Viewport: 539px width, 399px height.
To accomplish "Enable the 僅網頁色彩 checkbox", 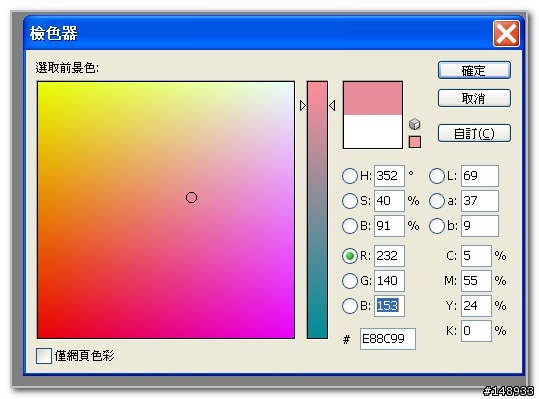I will 44,356.
